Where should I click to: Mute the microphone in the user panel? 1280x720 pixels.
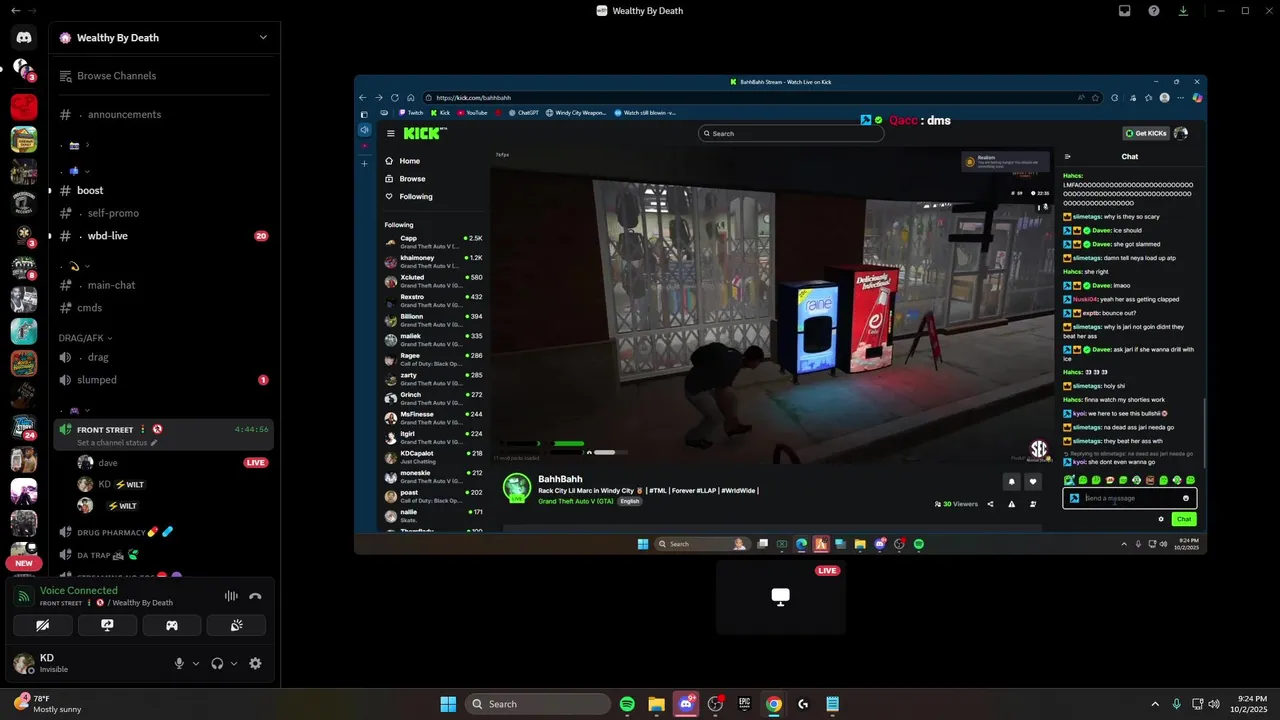point(180,663)
